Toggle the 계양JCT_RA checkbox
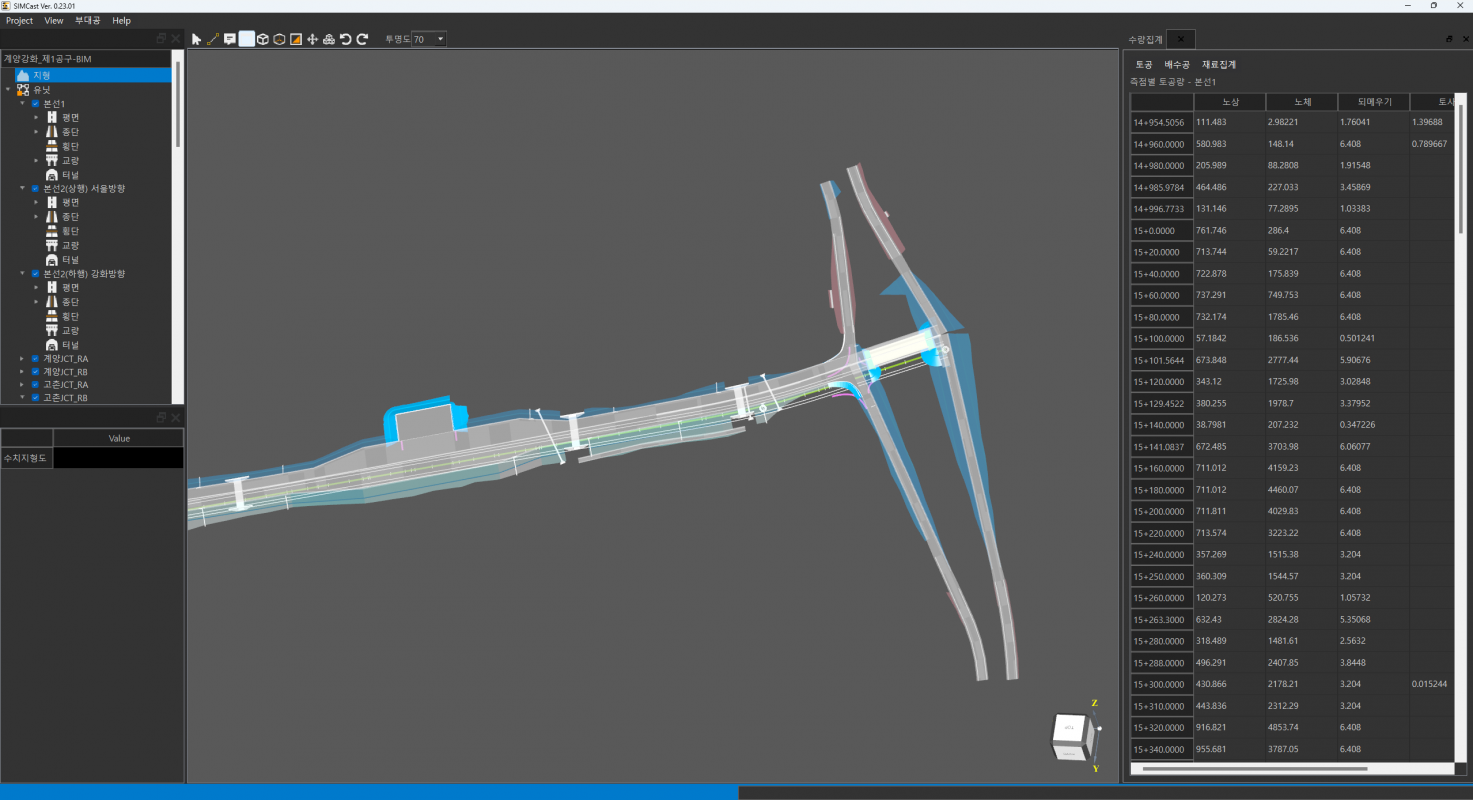Screen dimensions: 1473x800 tap(36, 358)
